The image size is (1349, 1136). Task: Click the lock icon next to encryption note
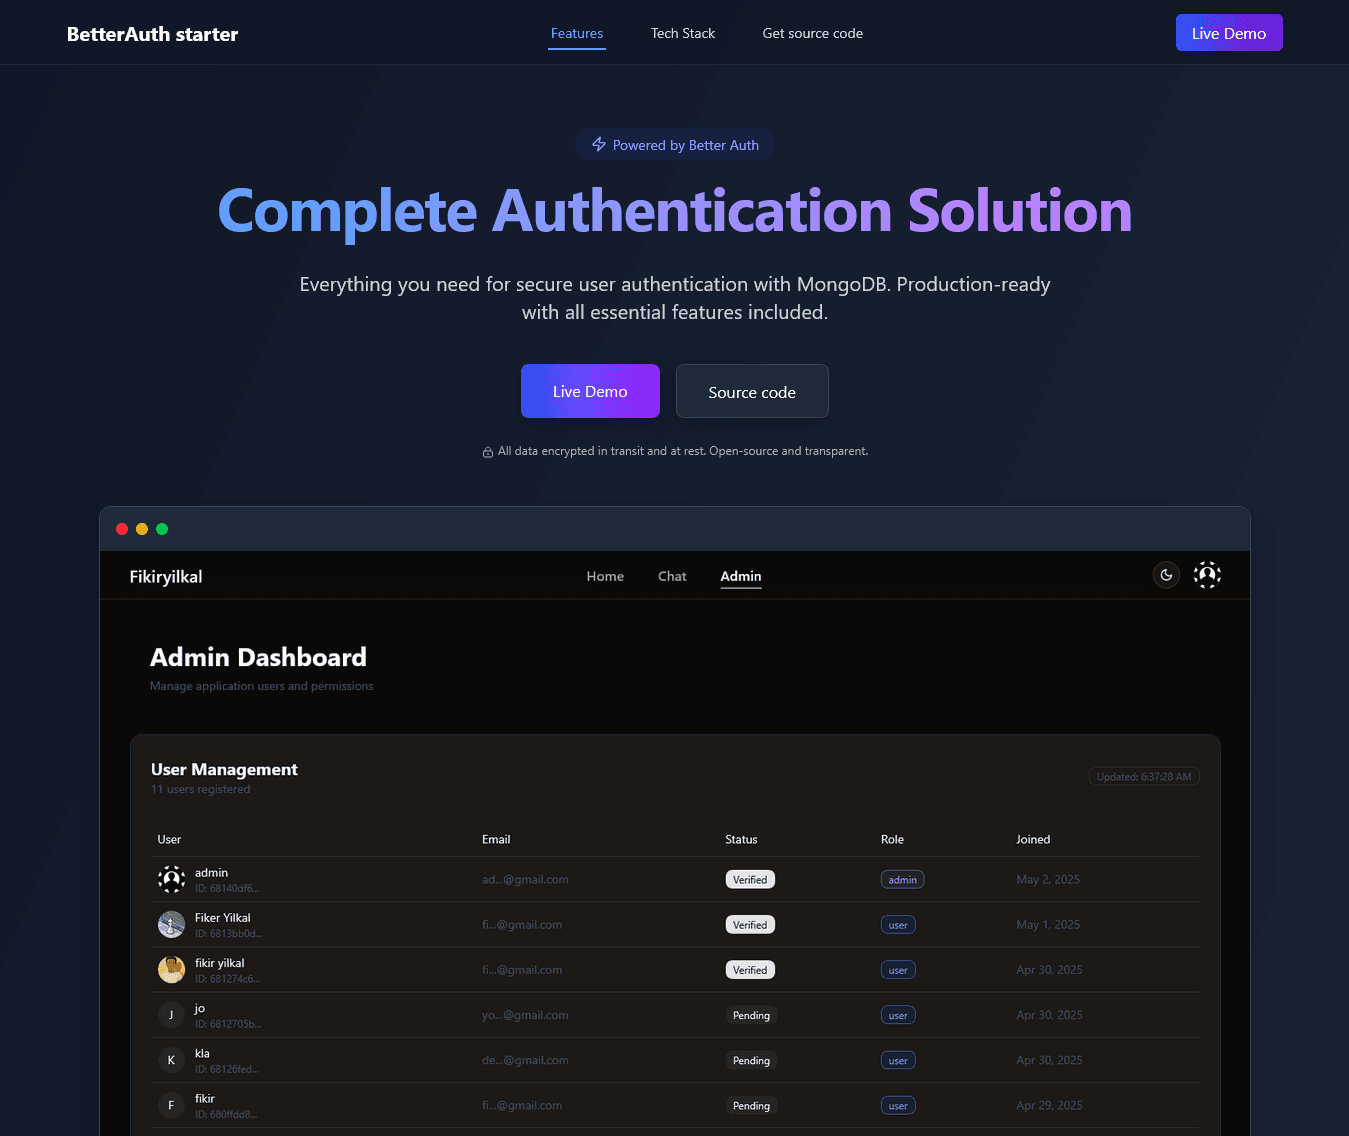(x=487, y=451)
